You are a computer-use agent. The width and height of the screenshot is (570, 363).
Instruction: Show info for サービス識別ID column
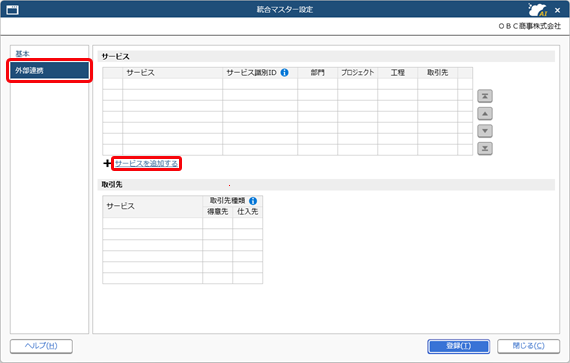(285, 73)
